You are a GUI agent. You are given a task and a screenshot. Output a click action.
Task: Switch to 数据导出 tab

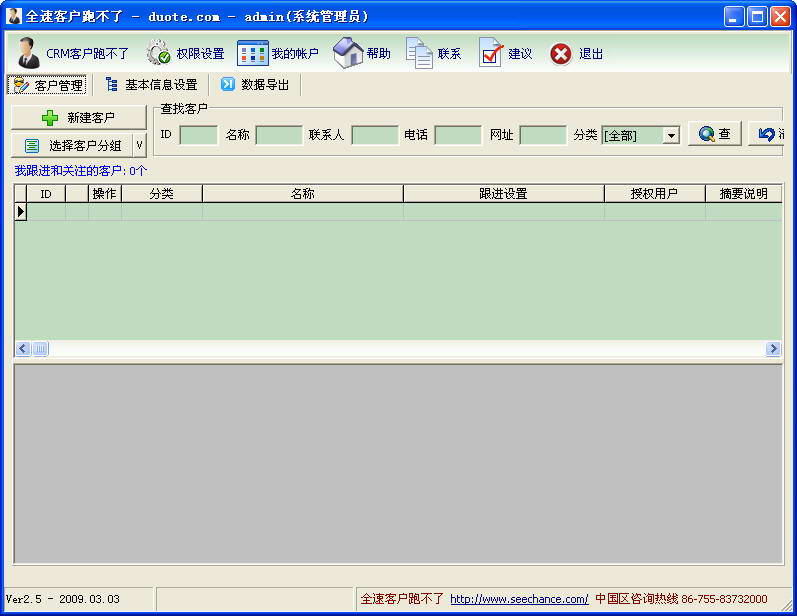pyautogui.click(x=255, y=85)
